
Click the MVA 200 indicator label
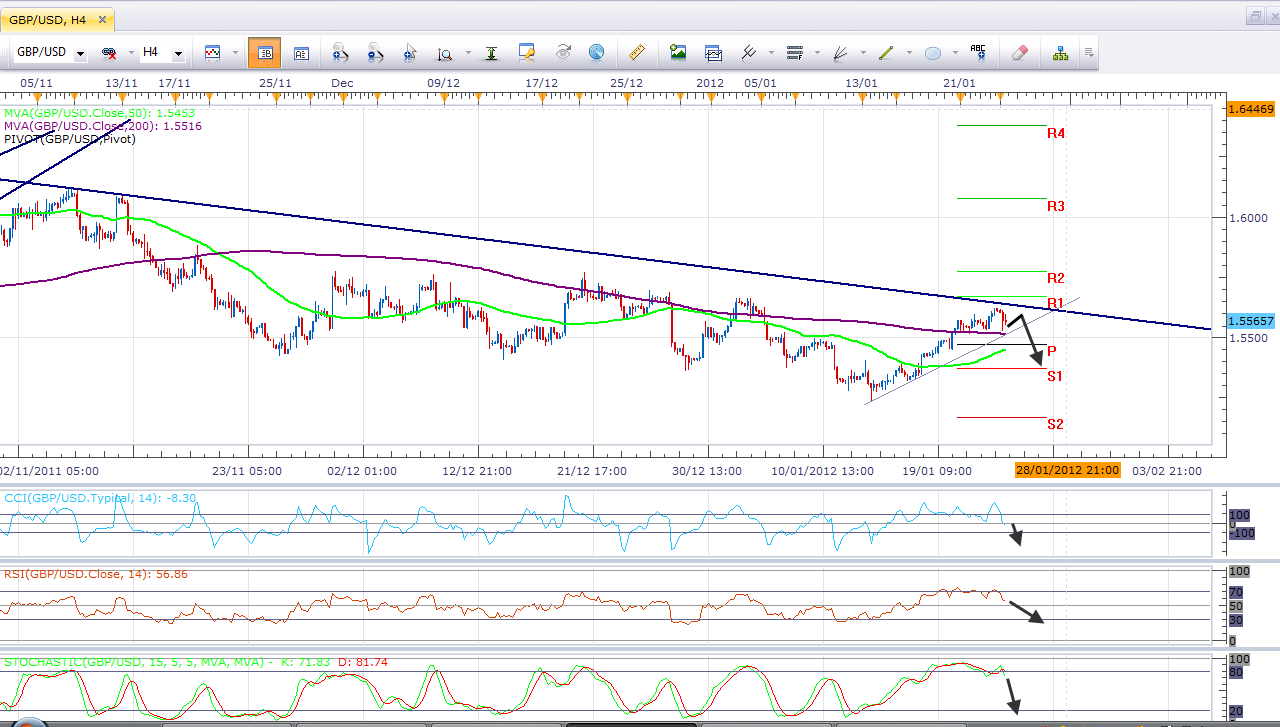coord(103,126)
